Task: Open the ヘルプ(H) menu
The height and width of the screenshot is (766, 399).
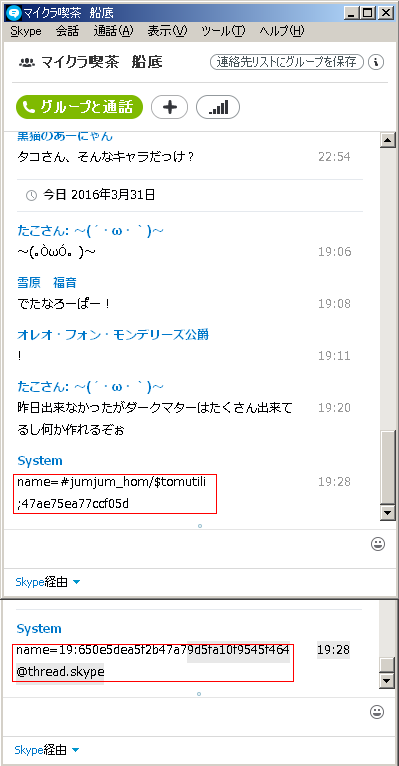Action: [x=282, y=31]
